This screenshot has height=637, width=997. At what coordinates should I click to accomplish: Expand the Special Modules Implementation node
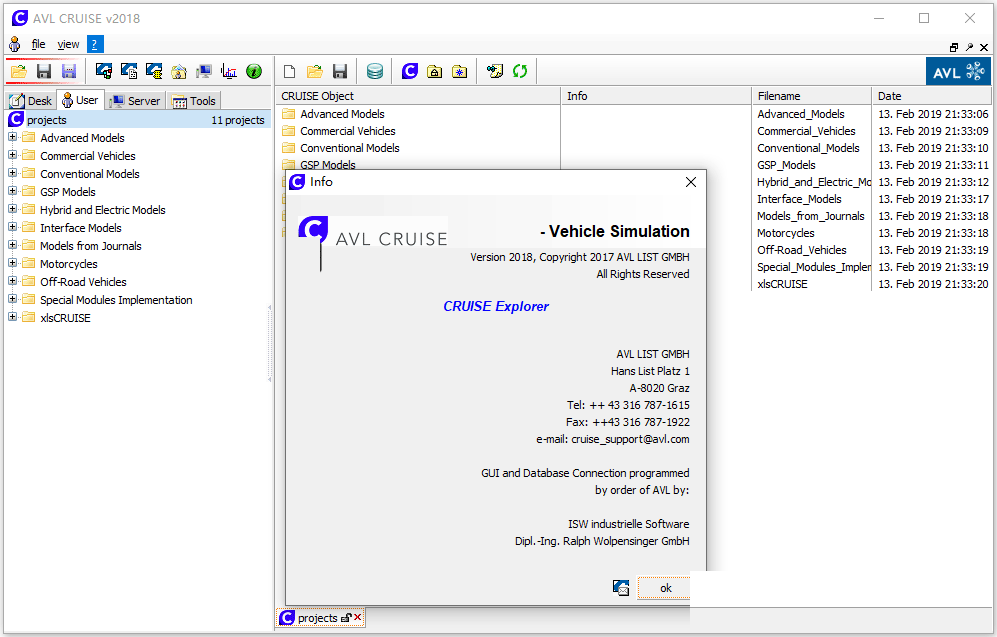click(x=12, y=299)
